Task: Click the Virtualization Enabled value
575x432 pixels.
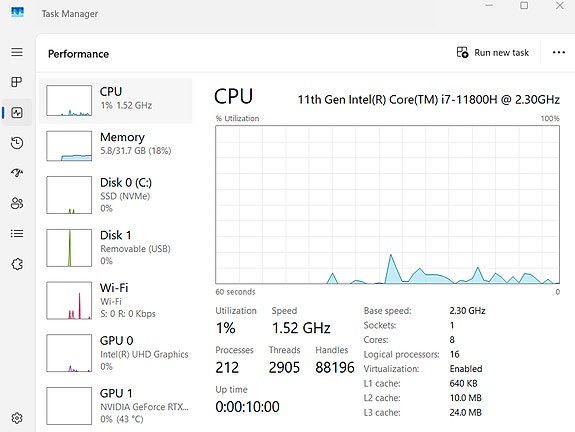Action: [466, 369]
